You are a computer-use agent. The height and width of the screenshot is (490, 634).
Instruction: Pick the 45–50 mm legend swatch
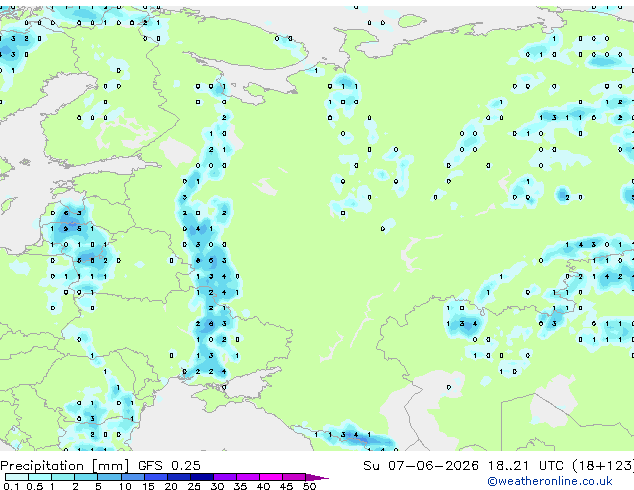294,477
